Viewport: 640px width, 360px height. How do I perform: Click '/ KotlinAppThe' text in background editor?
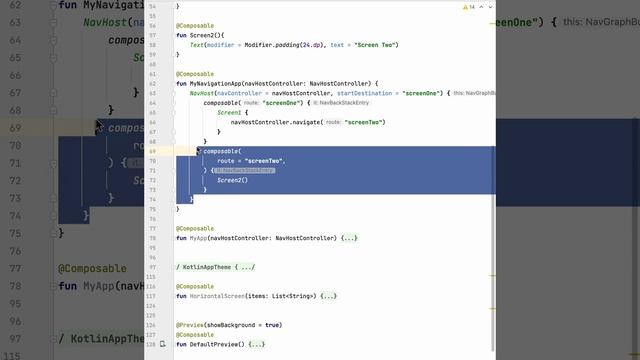click(101, 339)
